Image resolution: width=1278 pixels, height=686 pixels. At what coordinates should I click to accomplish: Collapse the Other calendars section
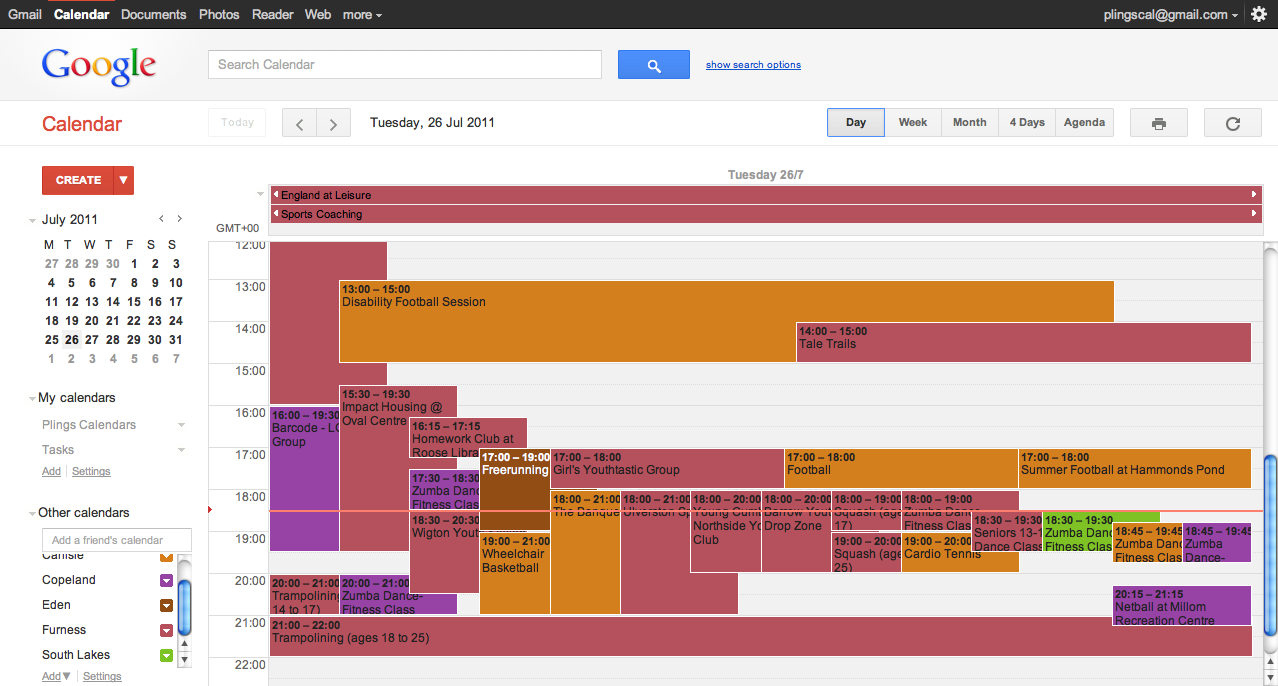(x=33, y=513)
